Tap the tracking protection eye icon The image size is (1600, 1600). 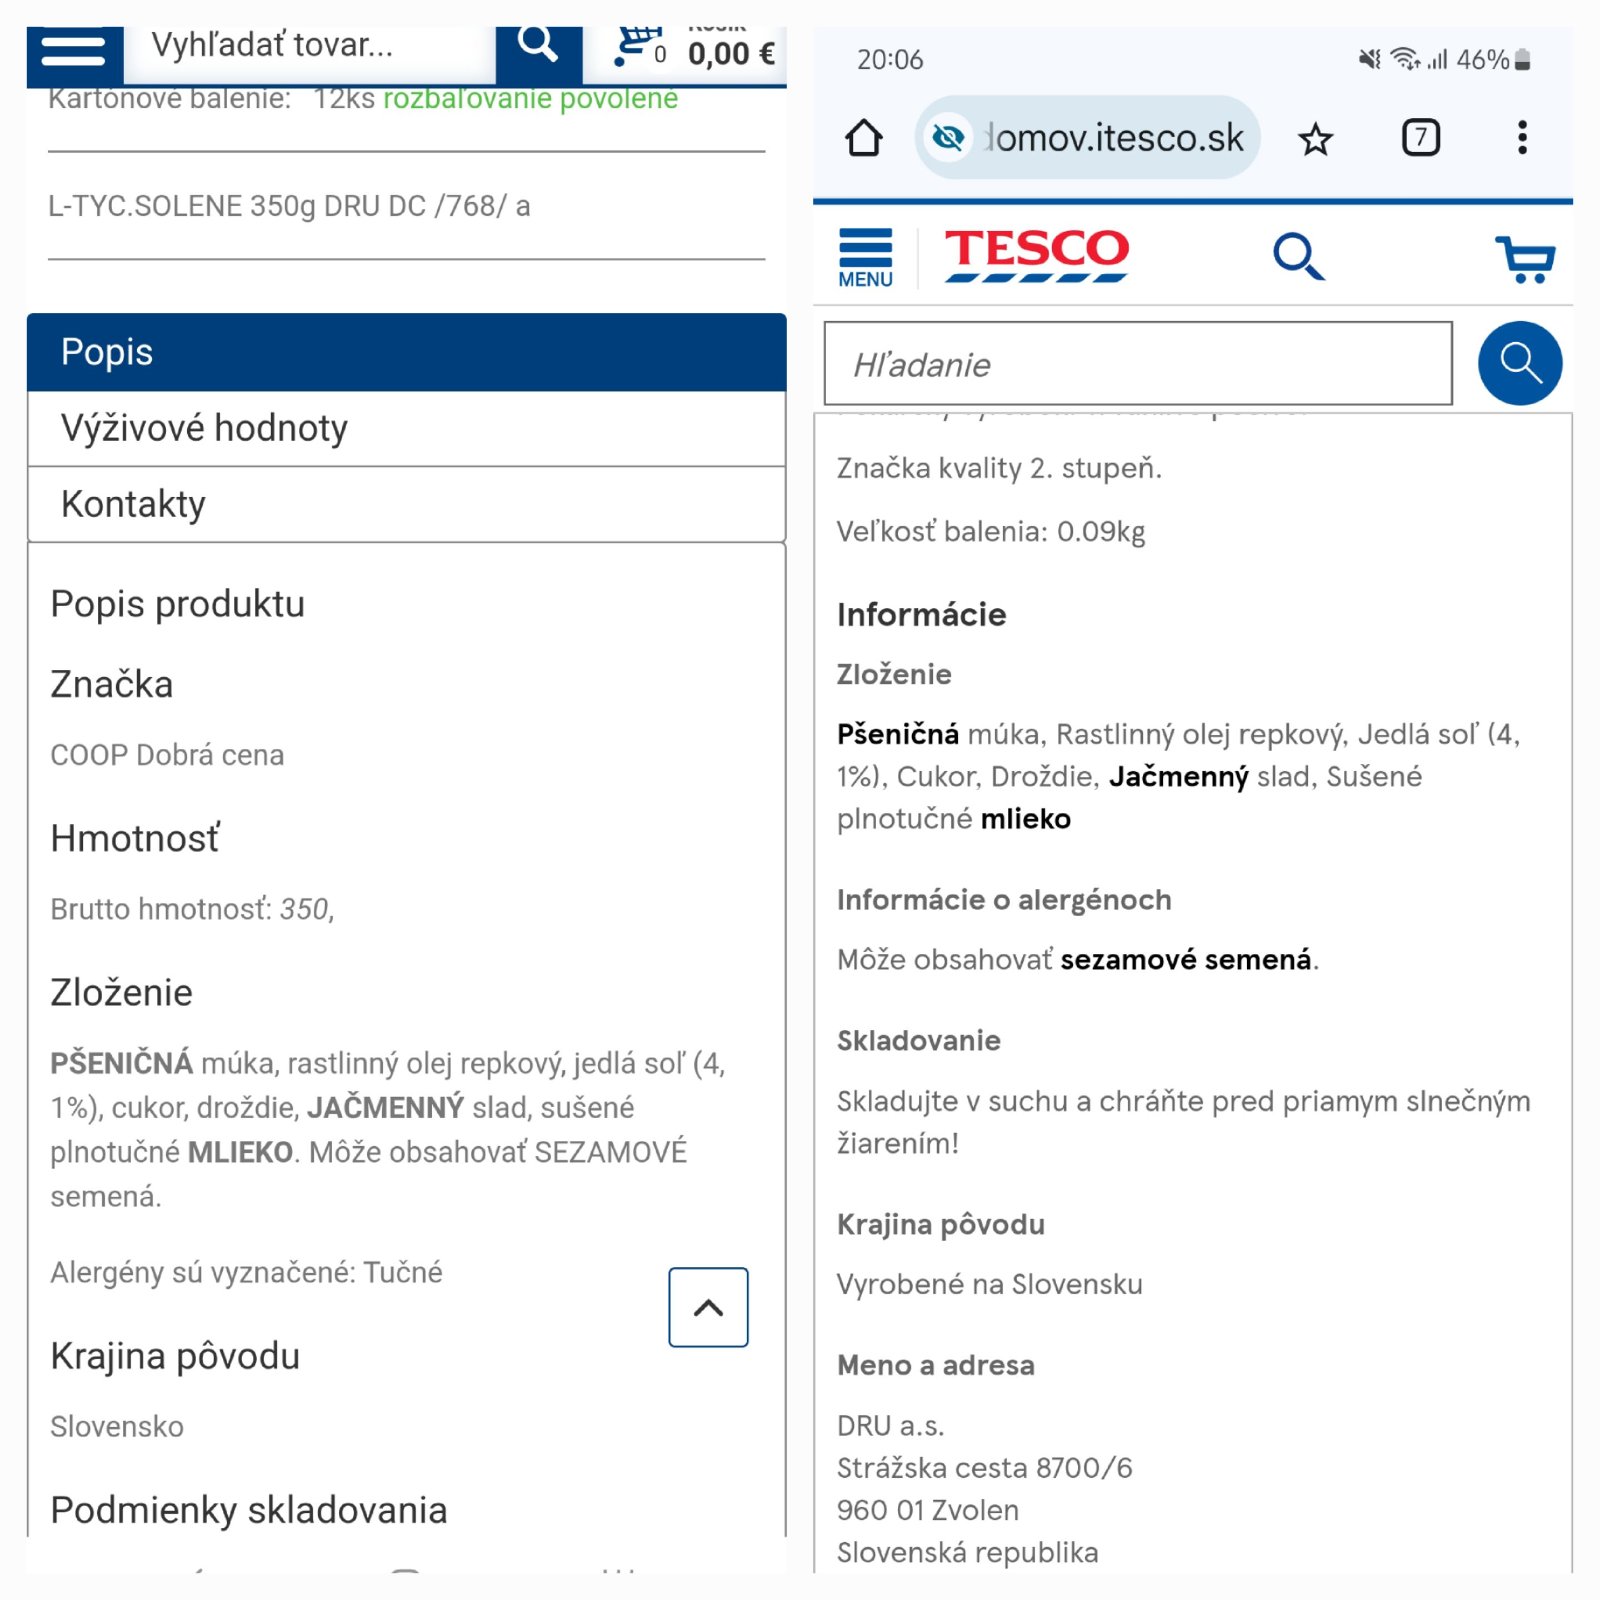pyautogui.click(x=948, y=138)
